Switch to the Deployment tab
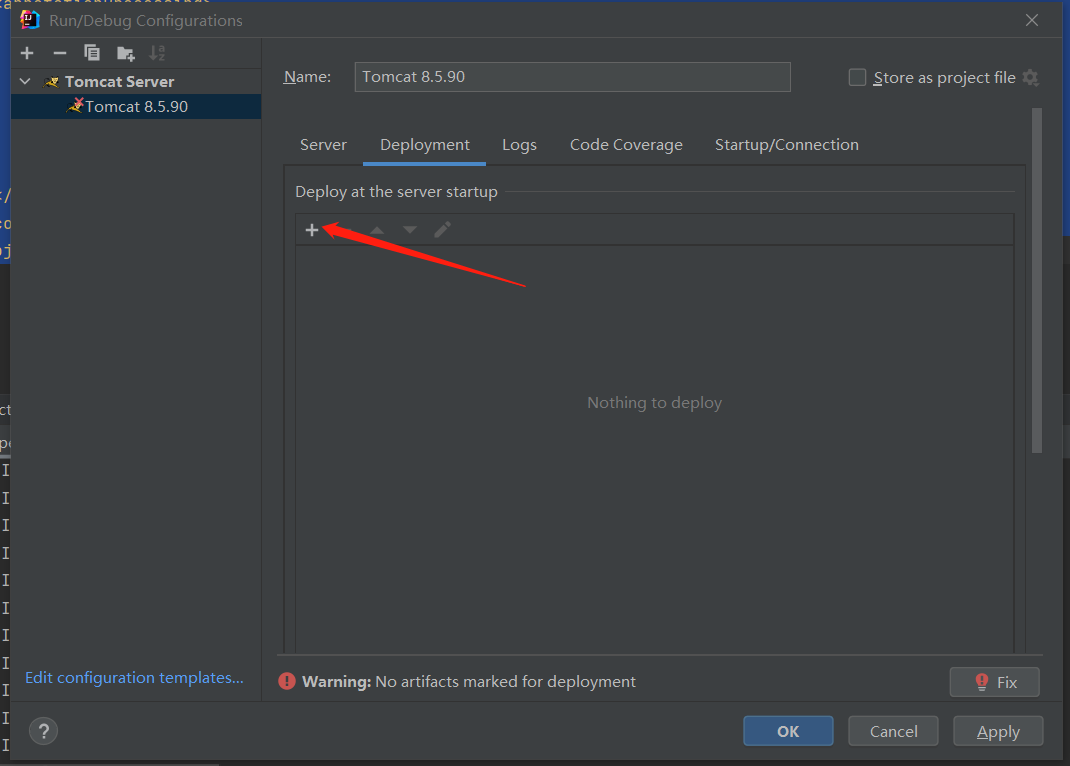The image size is (1070, 766). (424, 145)
